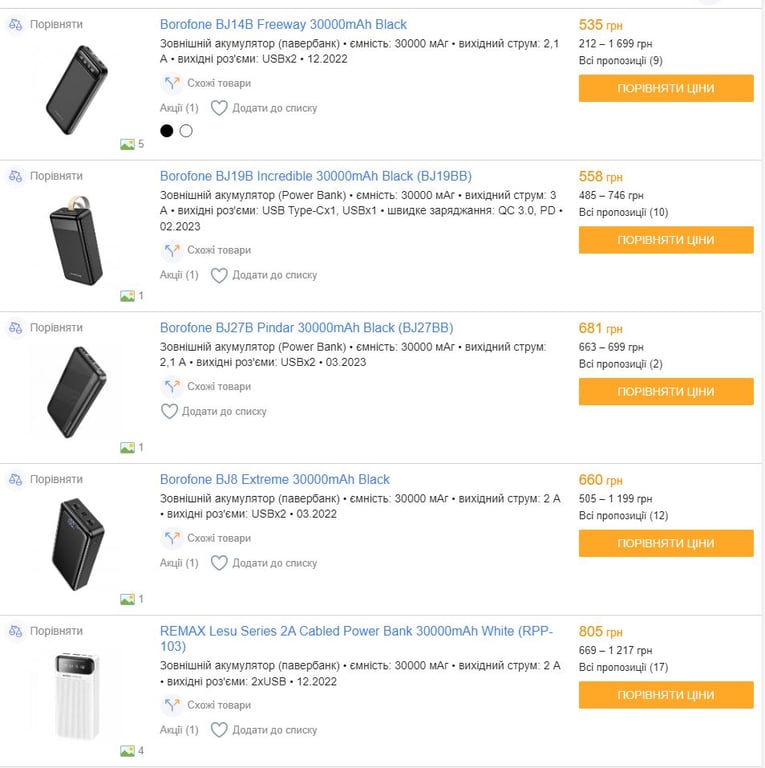Click heart icon for Borofone BJ19B Incredible
This screenshot has width=765, height=768.
[219, 275]
